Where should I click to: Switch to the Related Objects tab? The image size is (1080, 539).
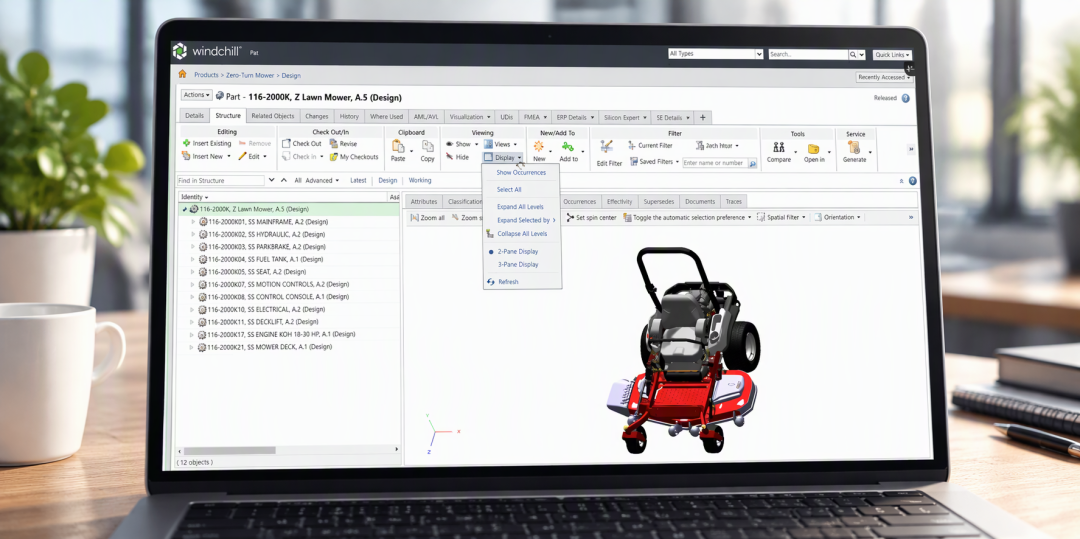click(273, 116)
